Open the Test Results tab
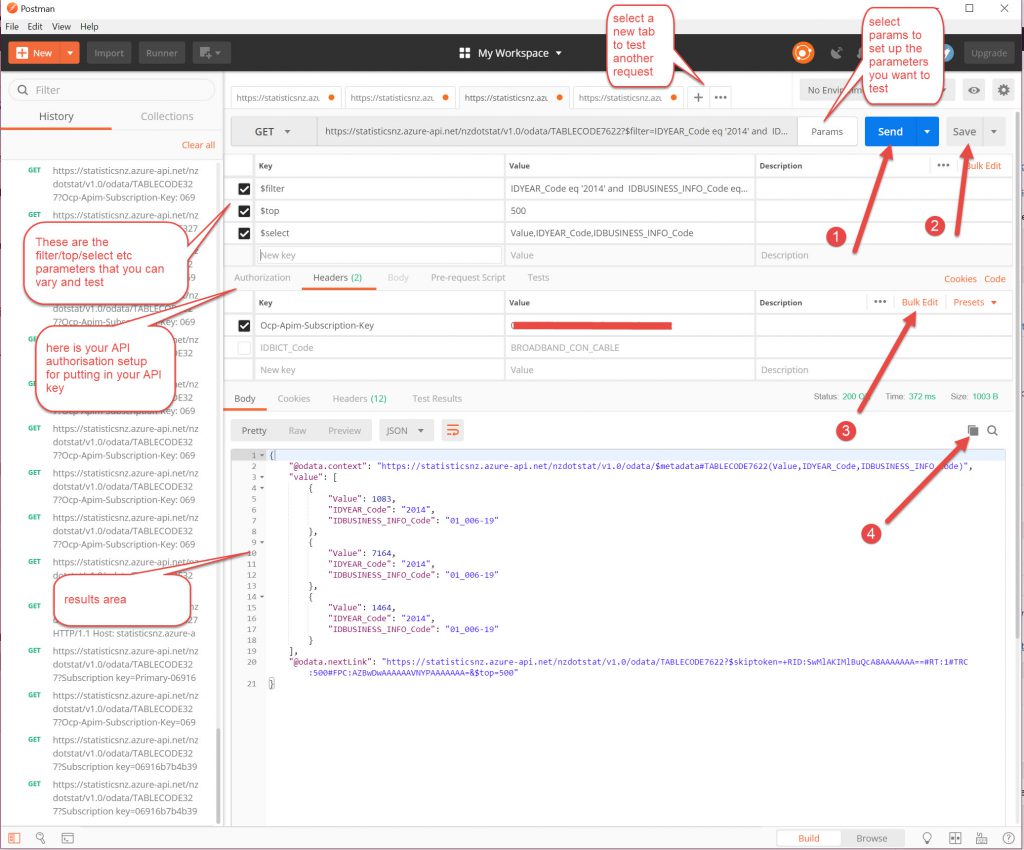Image resolution: width=1024 pixels, height=850 pixels. [436, 398]
